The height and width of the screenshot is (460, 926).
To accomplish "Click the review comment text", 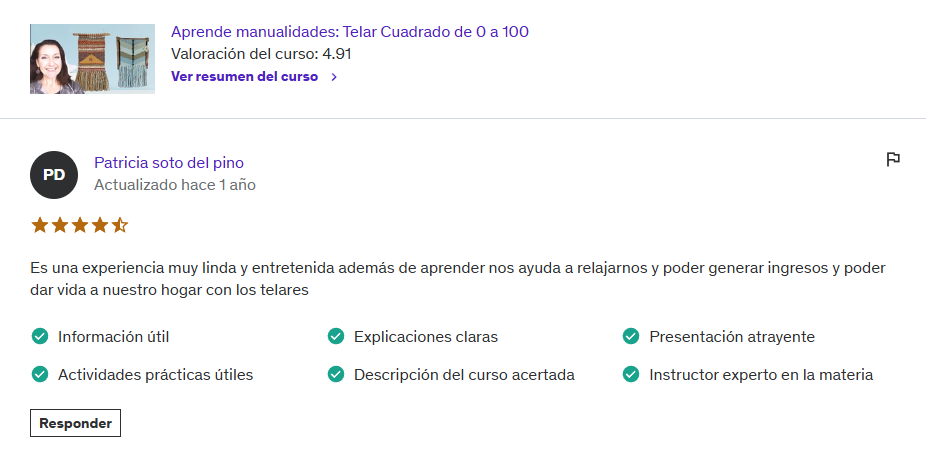I will tap(457, 279).
